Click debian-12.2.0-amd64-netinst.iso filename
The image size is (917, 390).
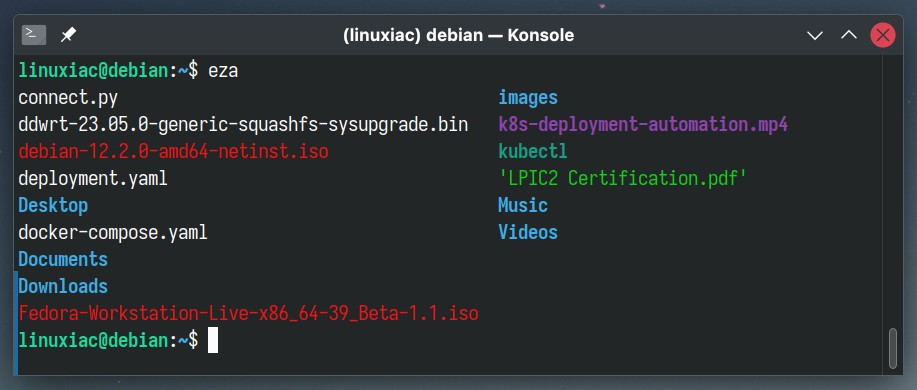tap(174, 151)
